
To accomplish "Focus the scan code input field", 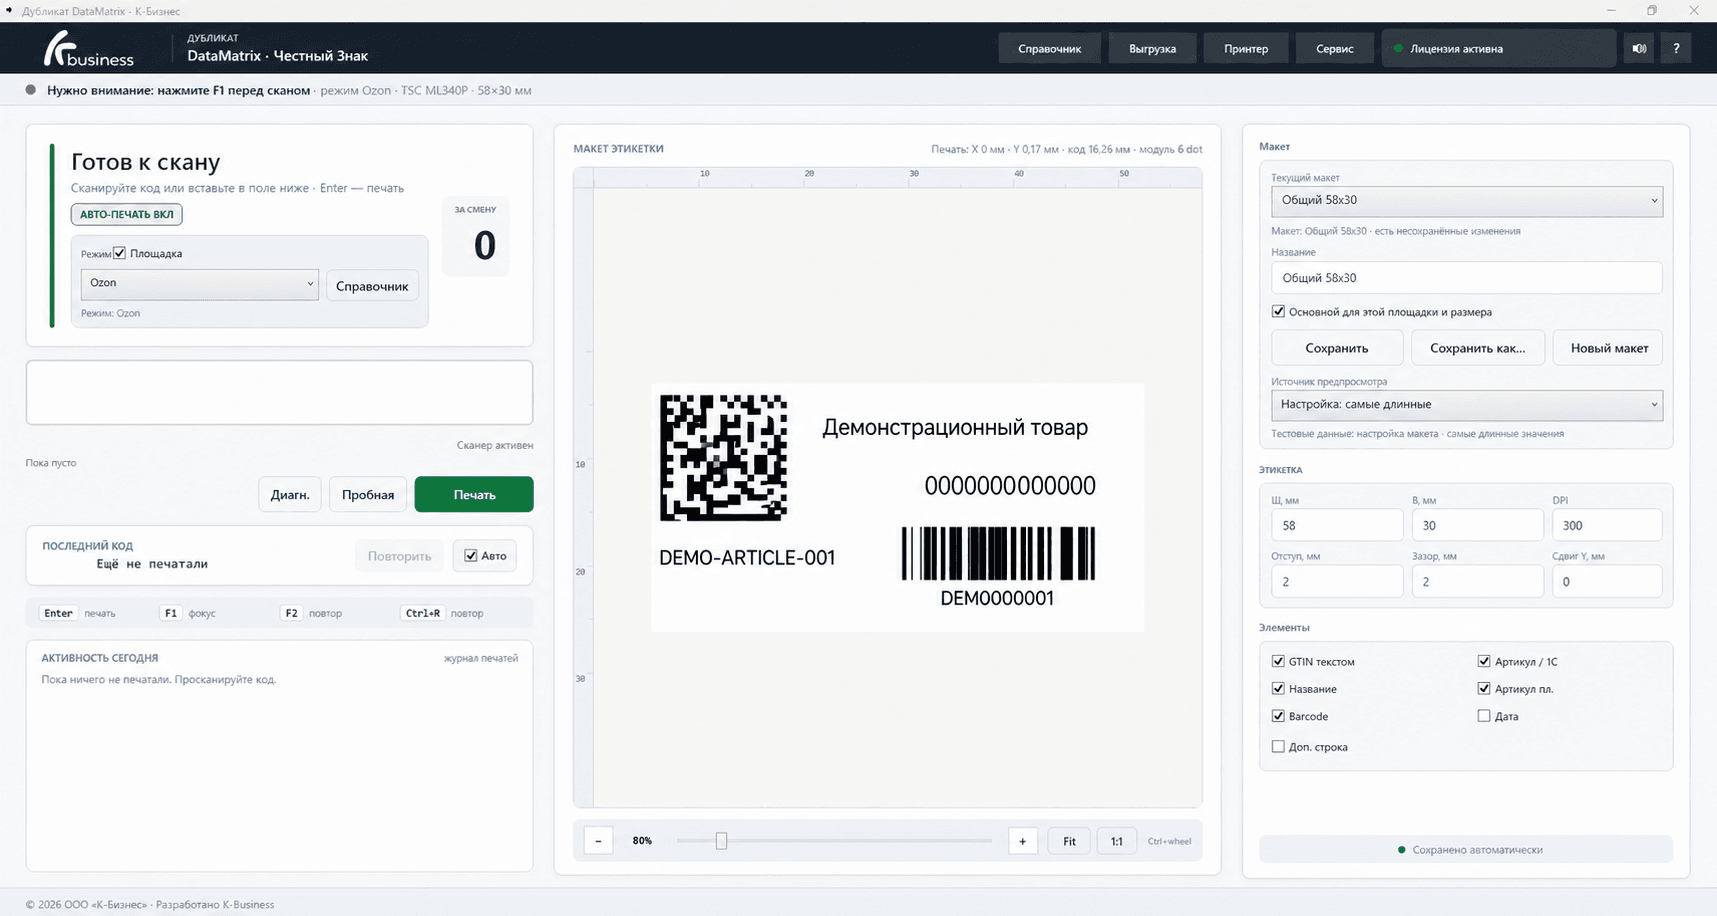I will pos(279,392).
